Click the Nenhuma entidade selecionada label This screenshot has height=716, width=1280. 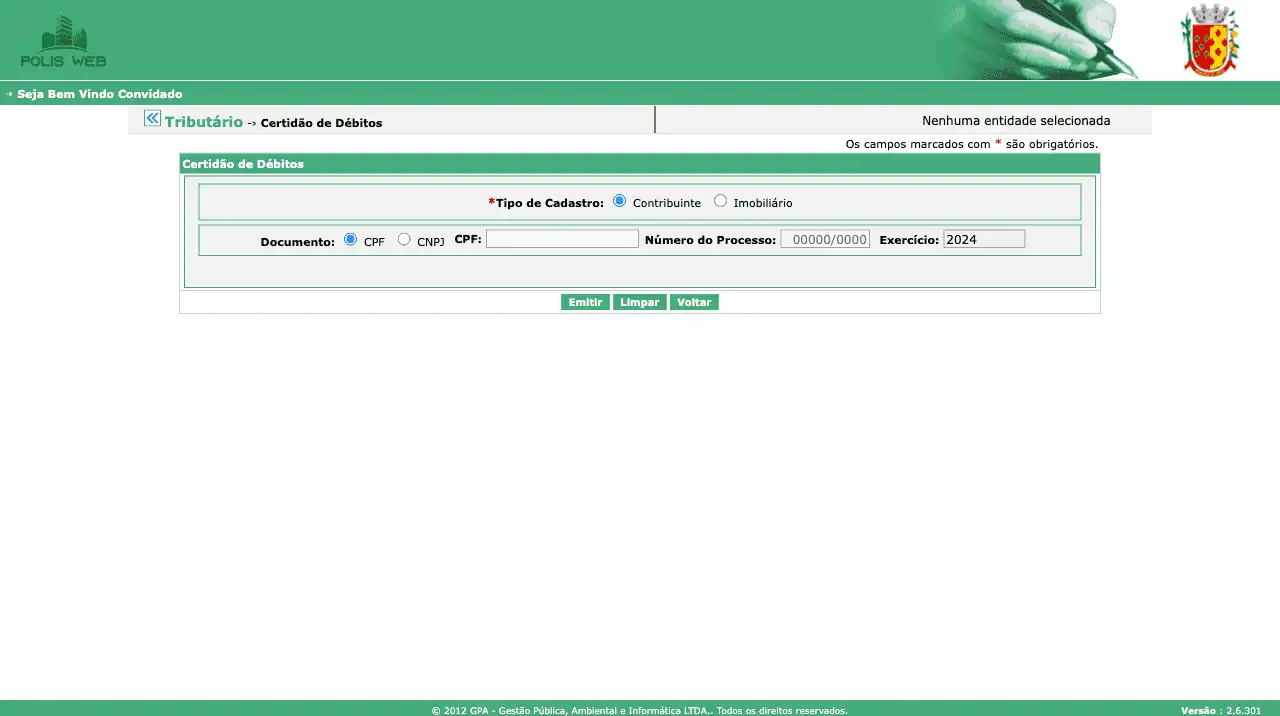pyautogui.click(x=1016, y=121)
